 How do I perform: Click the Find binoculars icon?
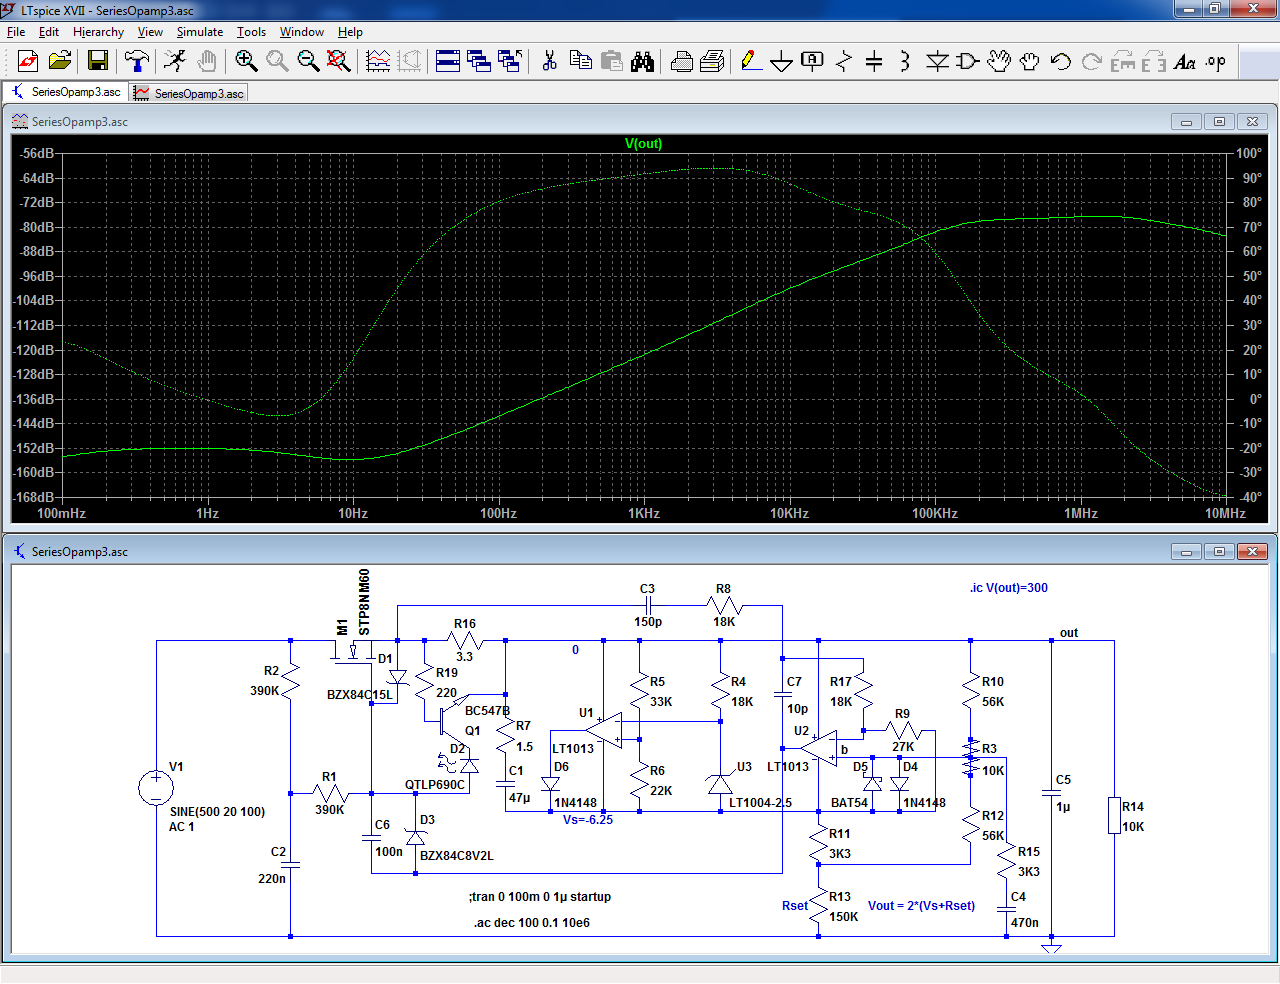point(642,61)
